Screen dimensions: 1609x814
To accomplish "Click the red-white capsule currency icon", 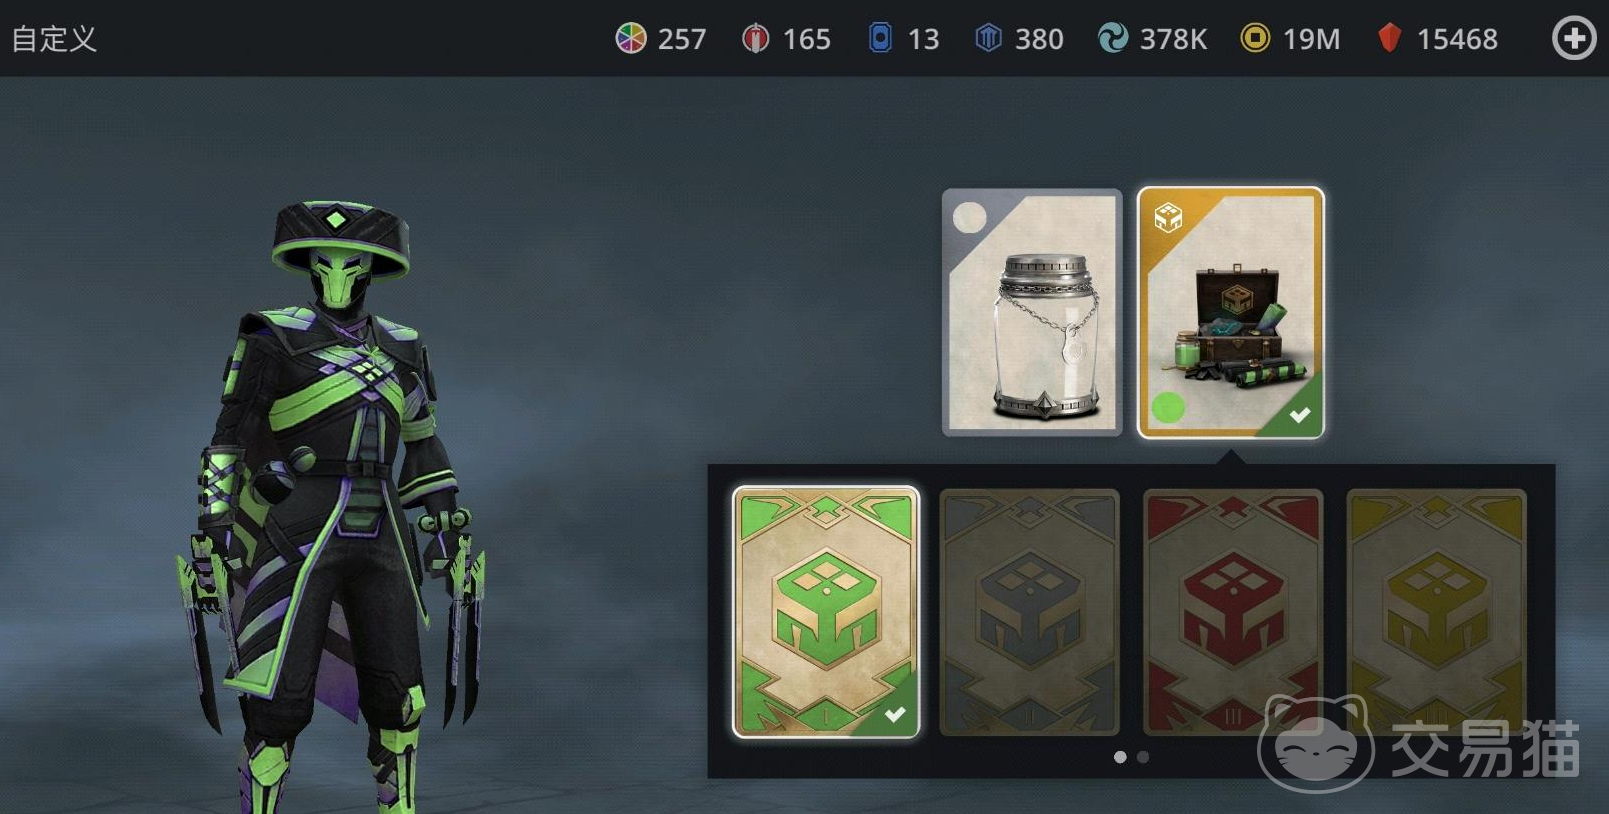I will pyautogui.click(x=756, y=38).
